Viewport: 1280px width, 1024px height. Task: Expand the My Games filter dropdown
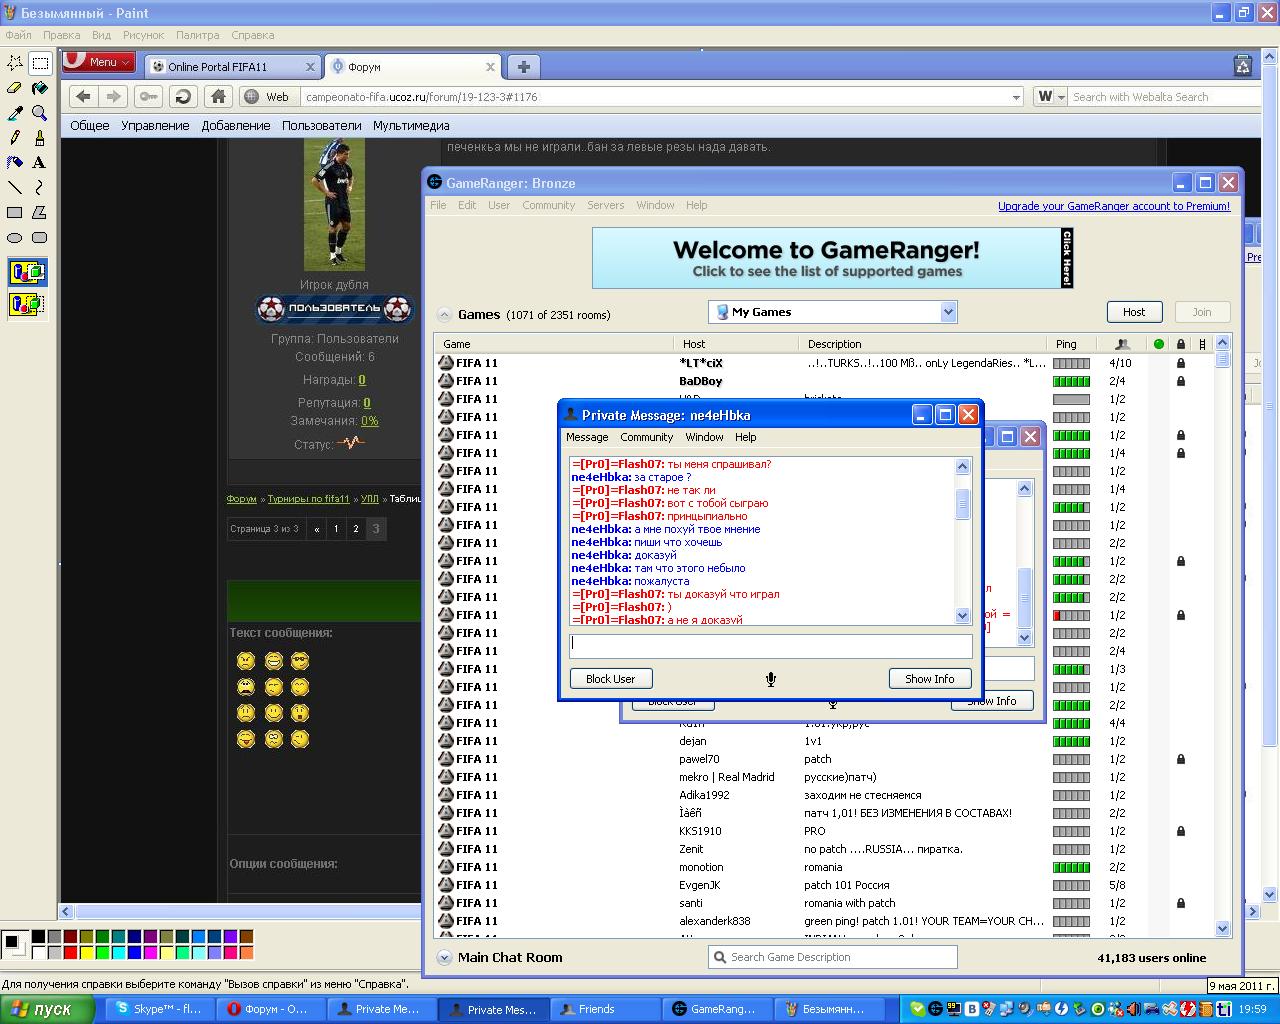(948, 312)
